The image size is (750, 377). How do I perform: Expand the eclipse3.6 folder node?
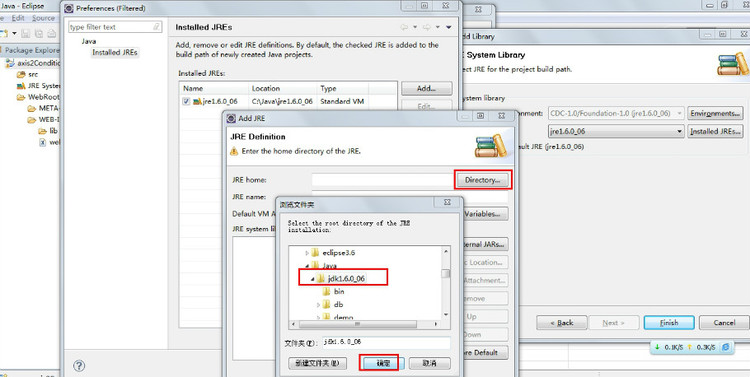click(307, 253)
